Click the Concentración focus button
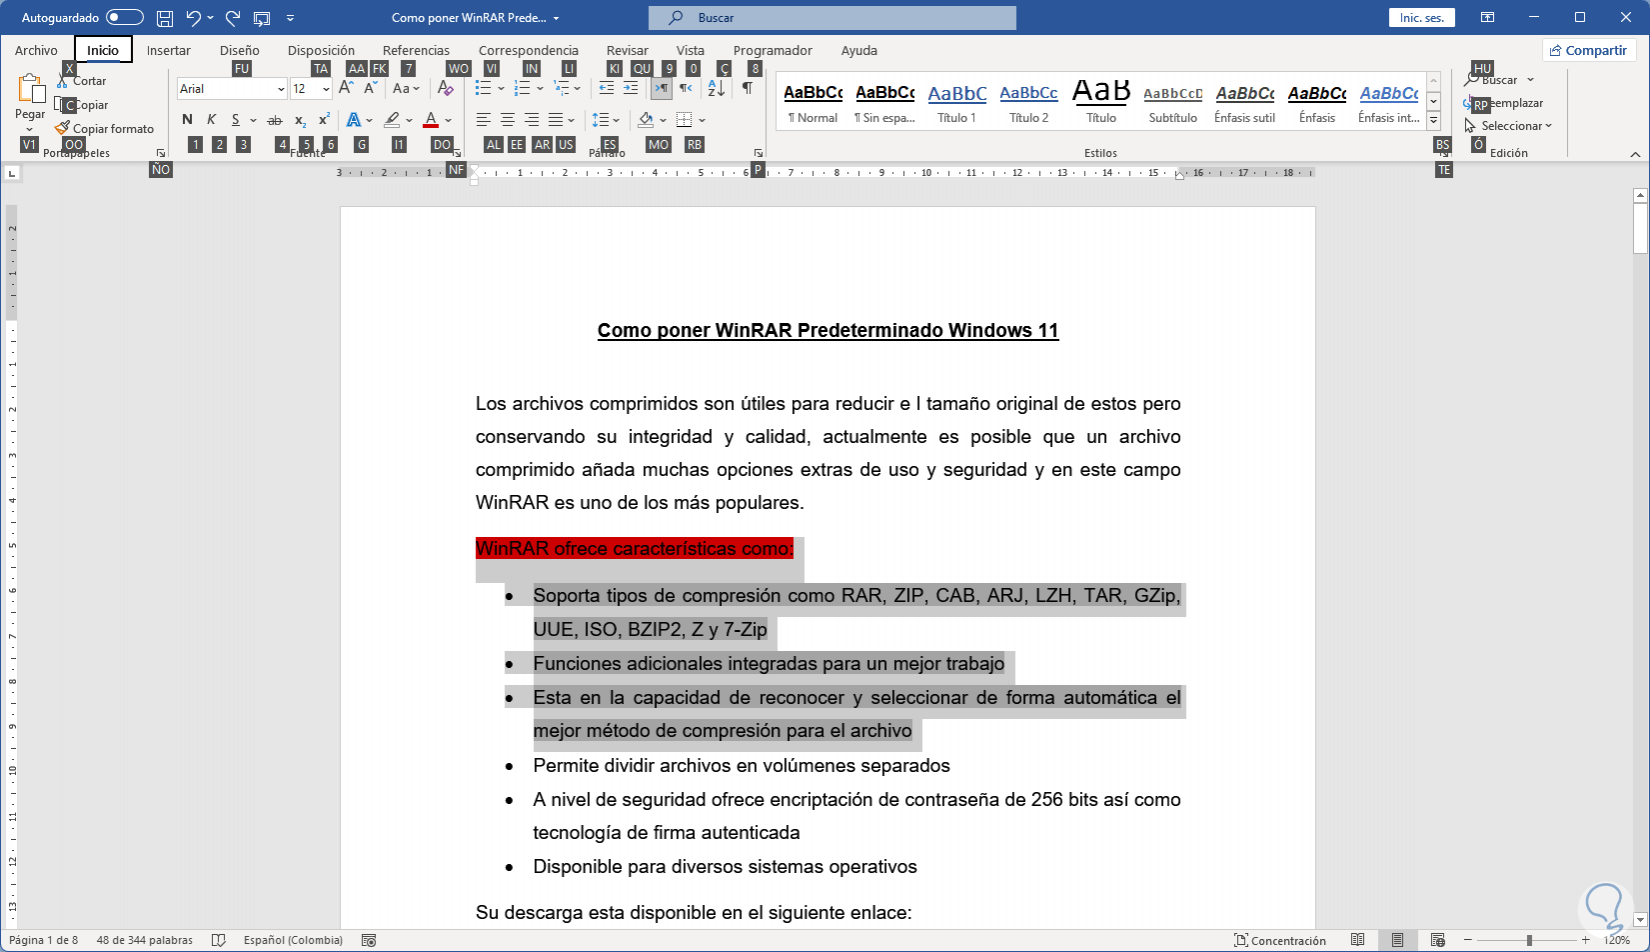1650x952 pixels. 1280,940
